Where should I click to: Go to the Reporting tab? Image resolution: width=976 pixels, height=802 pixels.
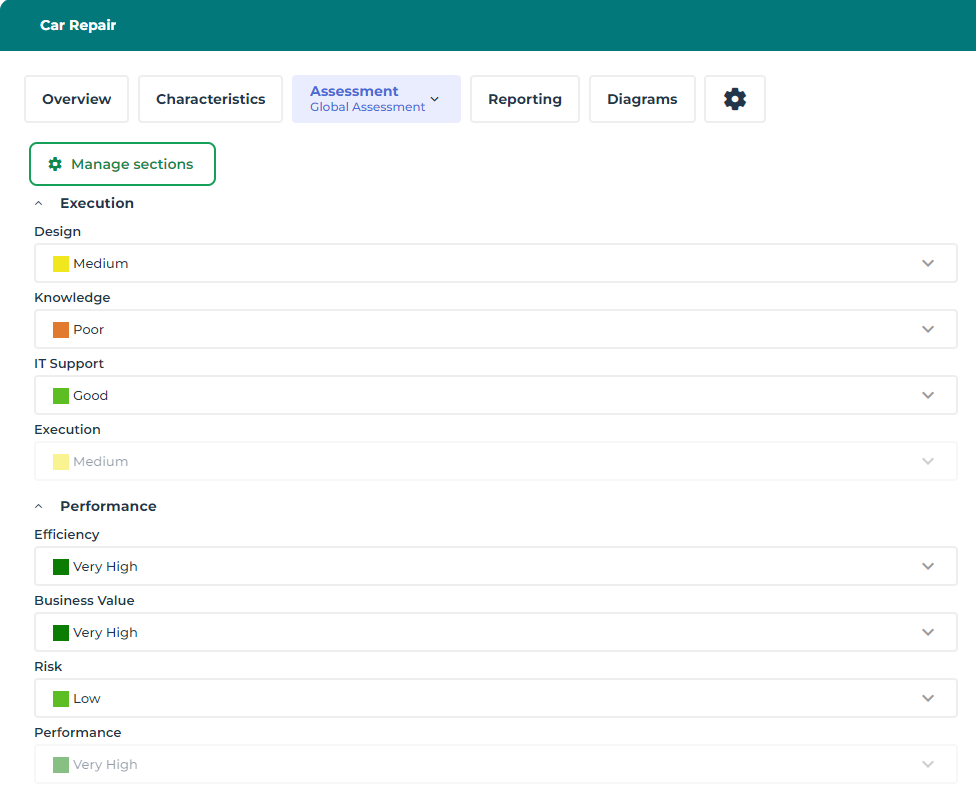tap(525, 99)
